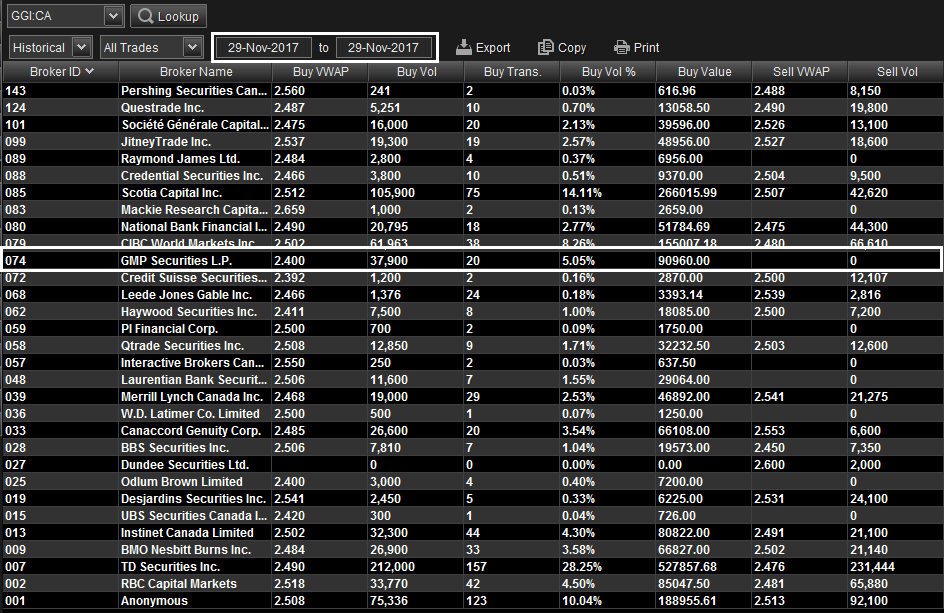Viewport: 944px width, 613px height.
Task: Click BBS Securities Inc. broker name
Action: click(x=175, y=448)
